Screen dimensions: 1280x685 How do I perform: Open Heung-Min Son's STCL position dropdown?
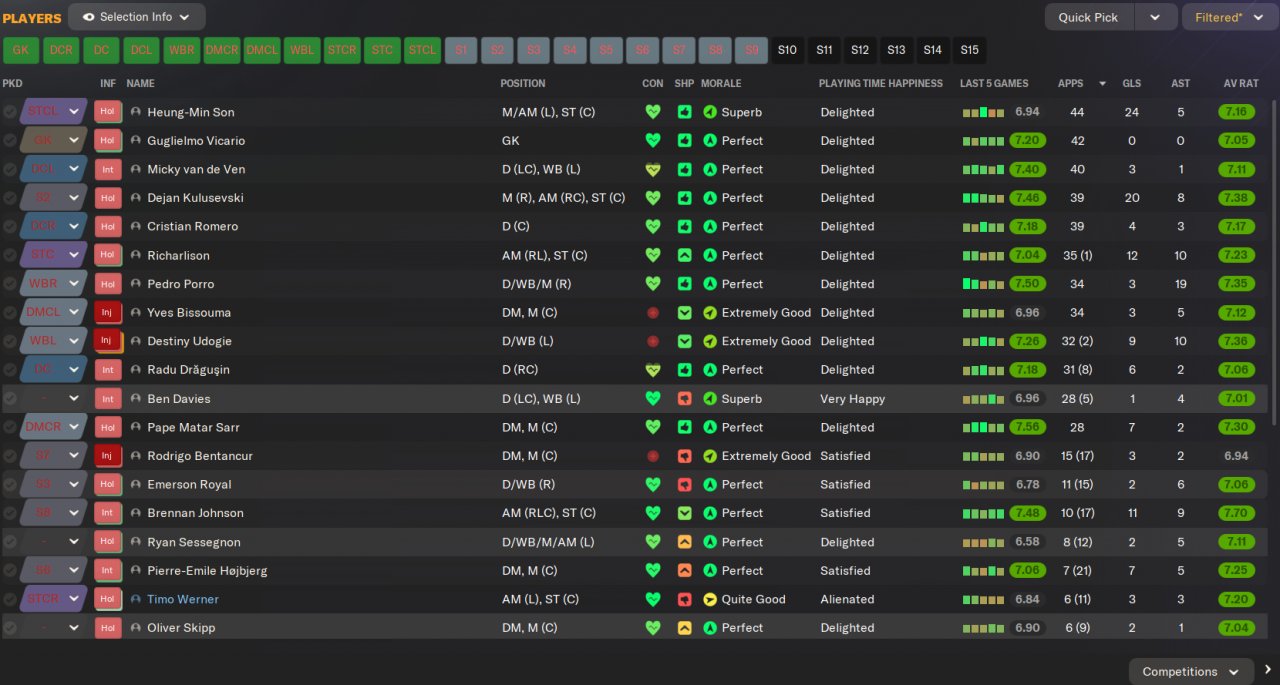52,112
